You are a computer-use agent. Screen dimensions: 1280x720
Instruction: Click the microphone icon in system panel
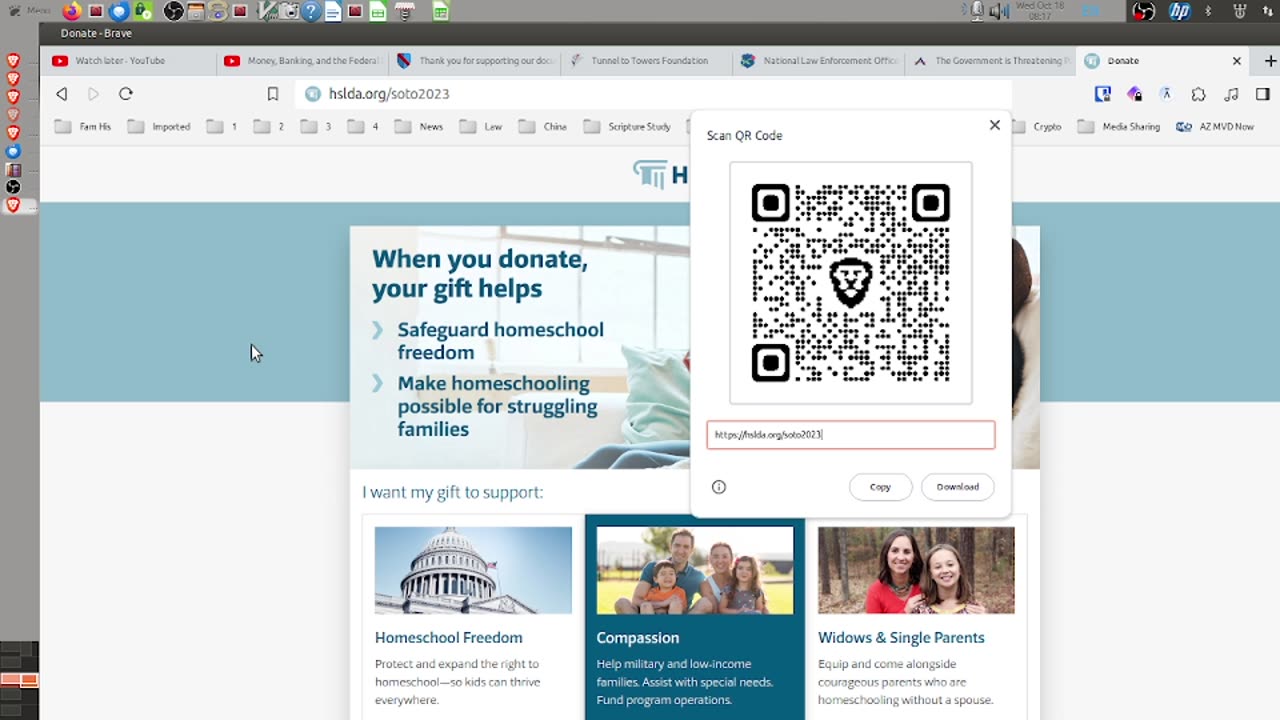[977, 12]
